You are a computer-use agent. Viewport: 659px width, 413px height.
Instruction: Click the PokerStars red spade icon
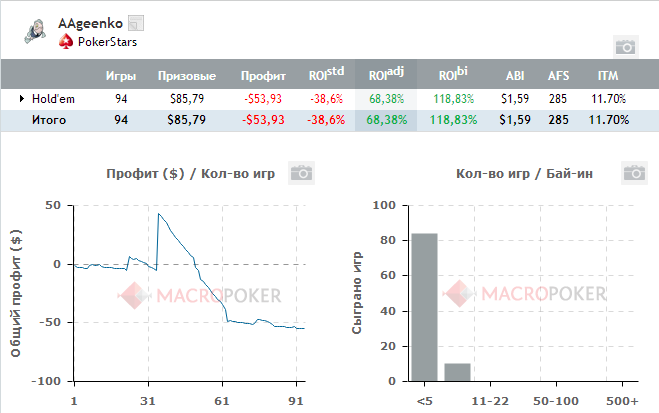[67, 42]
